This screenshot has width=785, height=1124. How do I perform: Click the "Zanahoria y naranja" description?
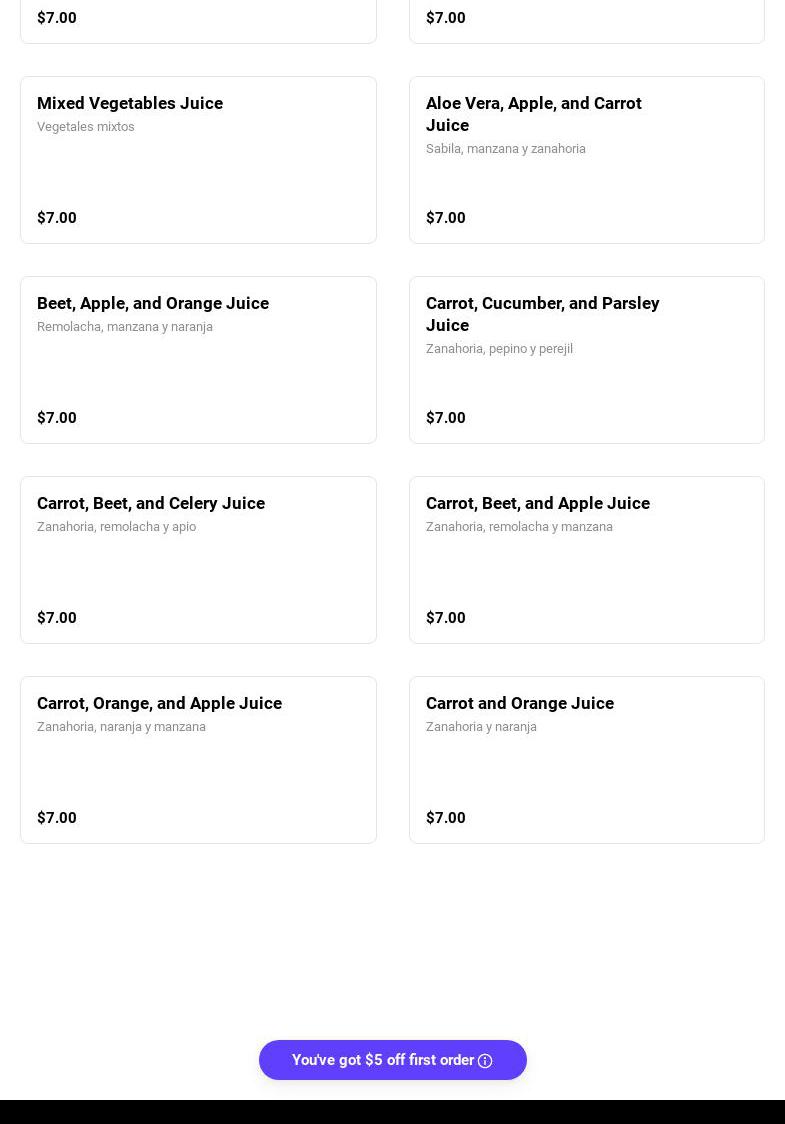pos(481,727)
